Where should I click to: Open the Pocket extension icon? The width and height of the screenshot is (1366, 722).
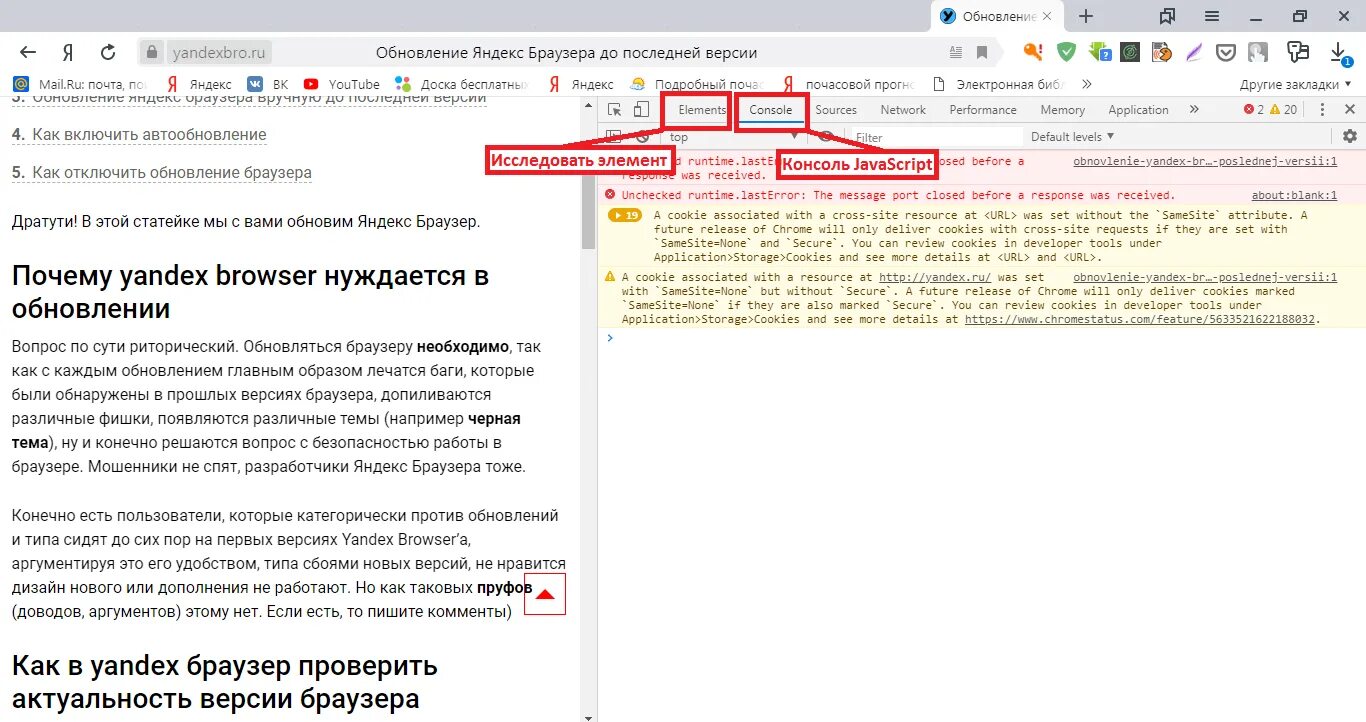pyautogui.click(x=1228, y=52)
